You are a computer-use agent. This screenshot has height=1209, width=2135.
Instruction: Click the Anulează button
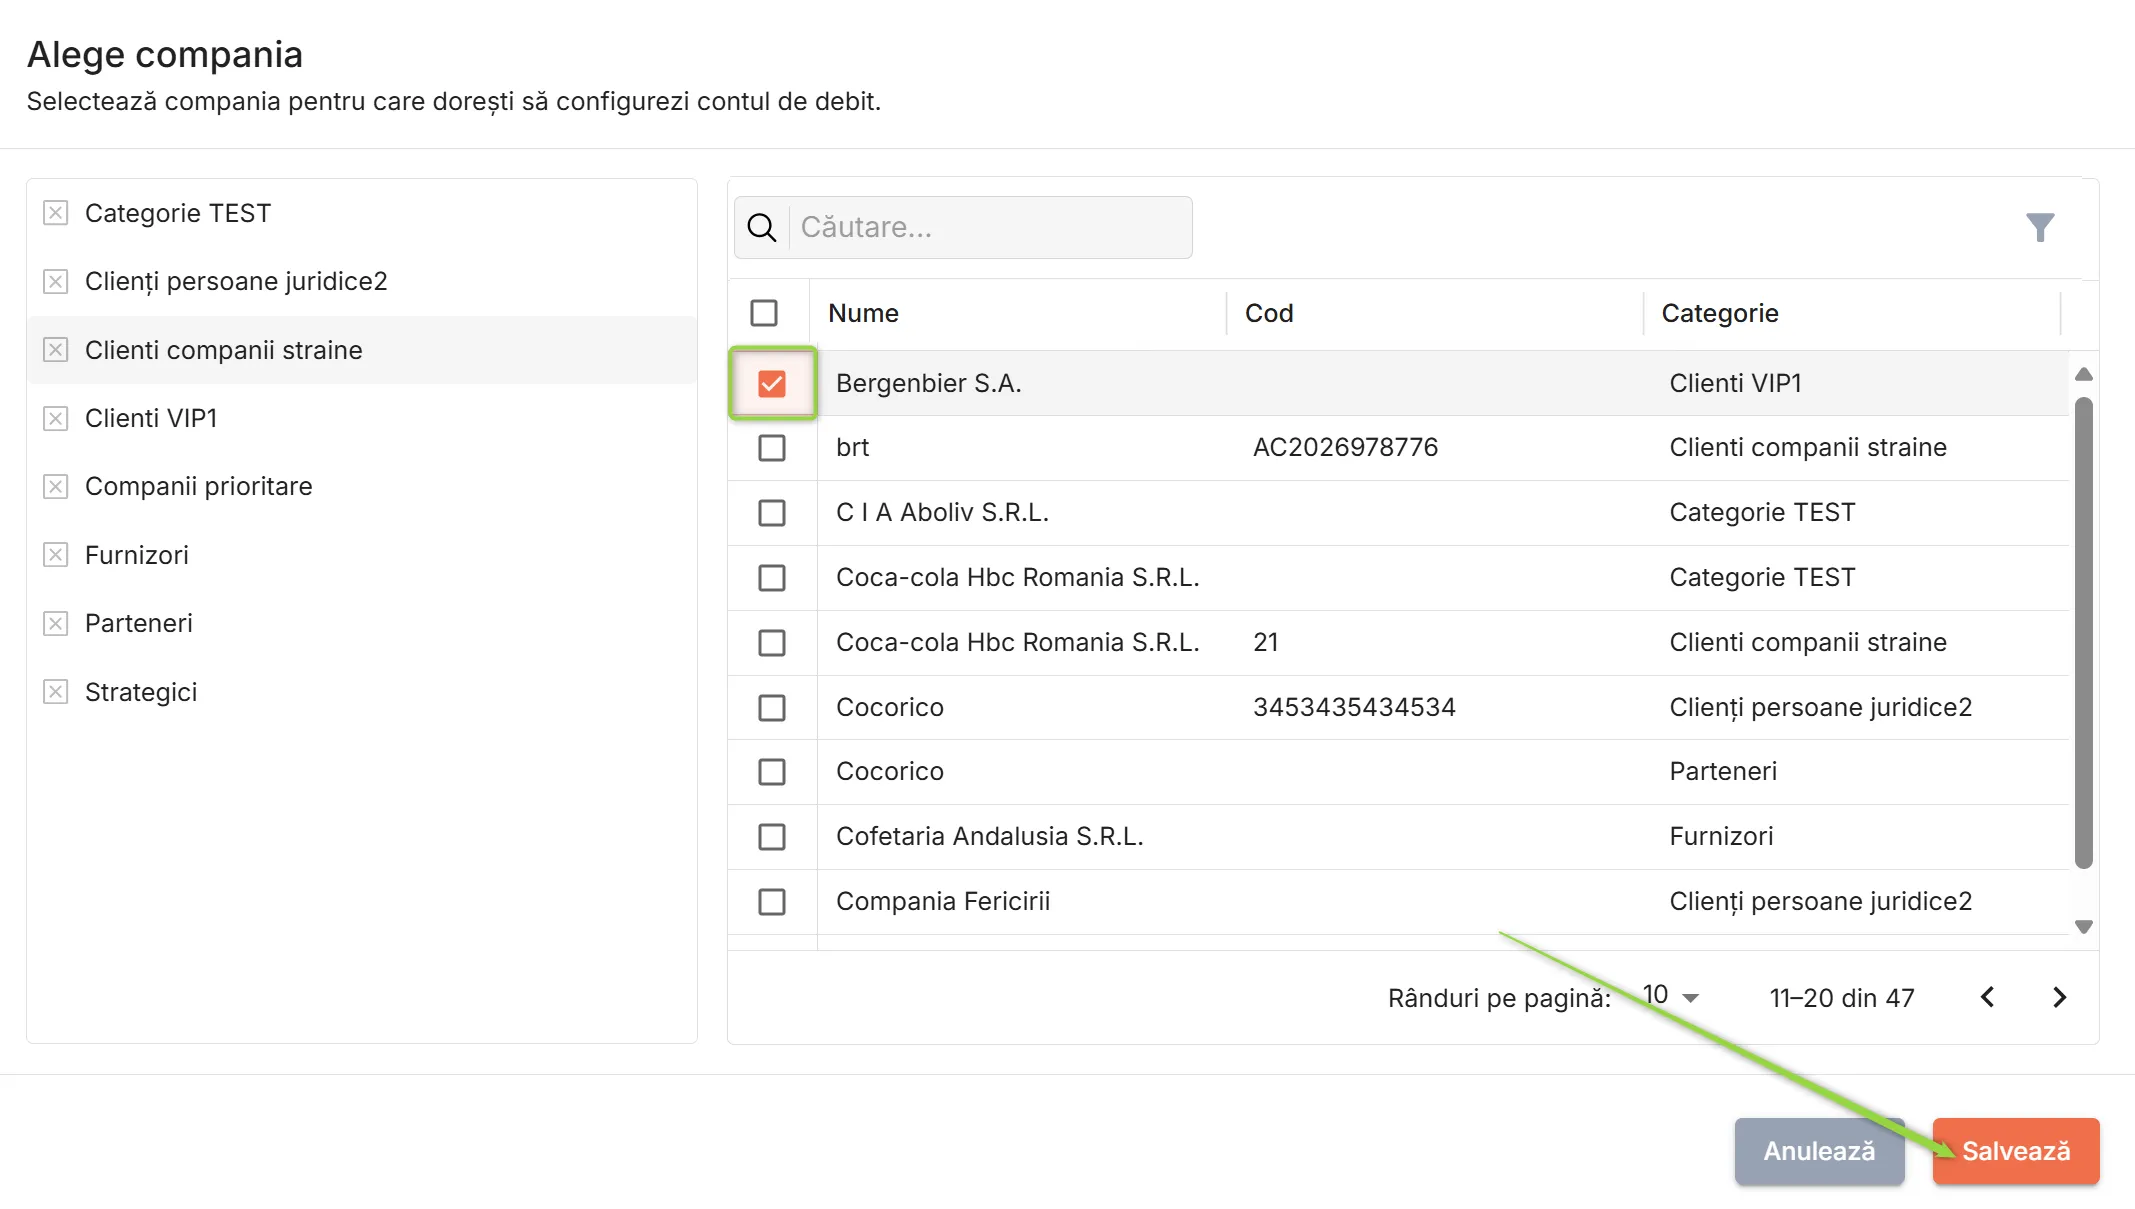coord(1819,1151)
